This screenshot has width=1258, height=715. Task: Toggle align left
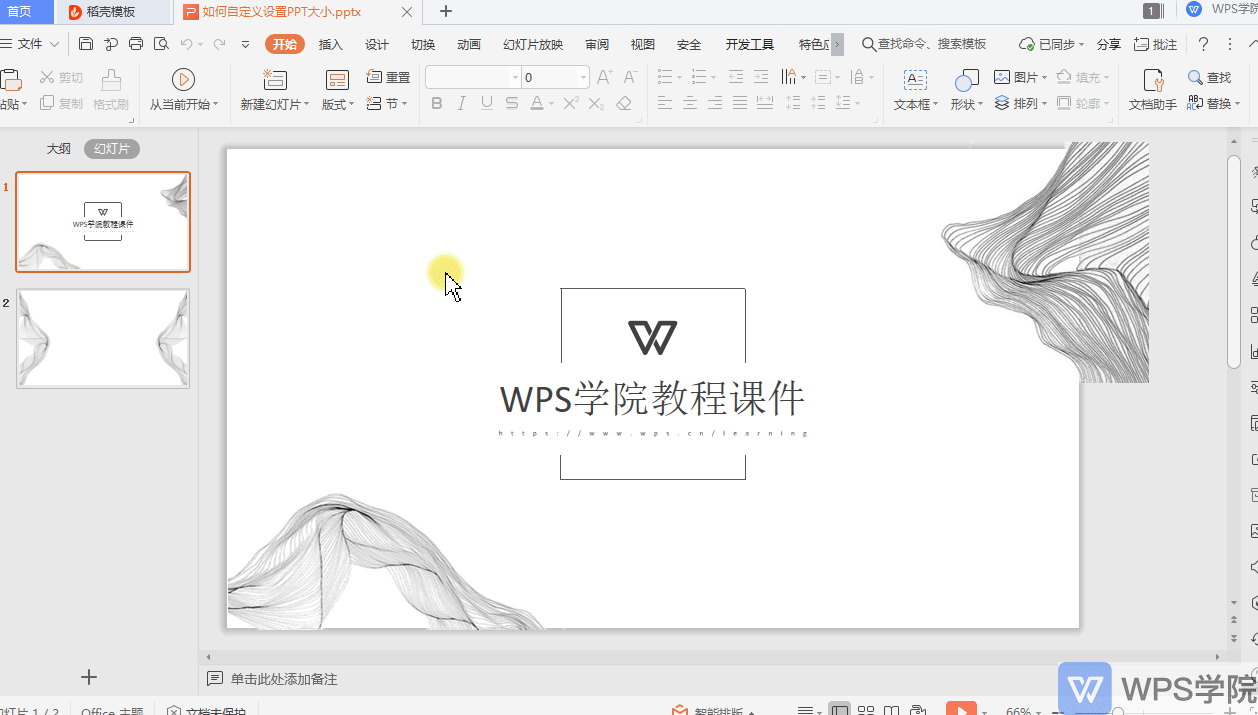coord(665,103)
